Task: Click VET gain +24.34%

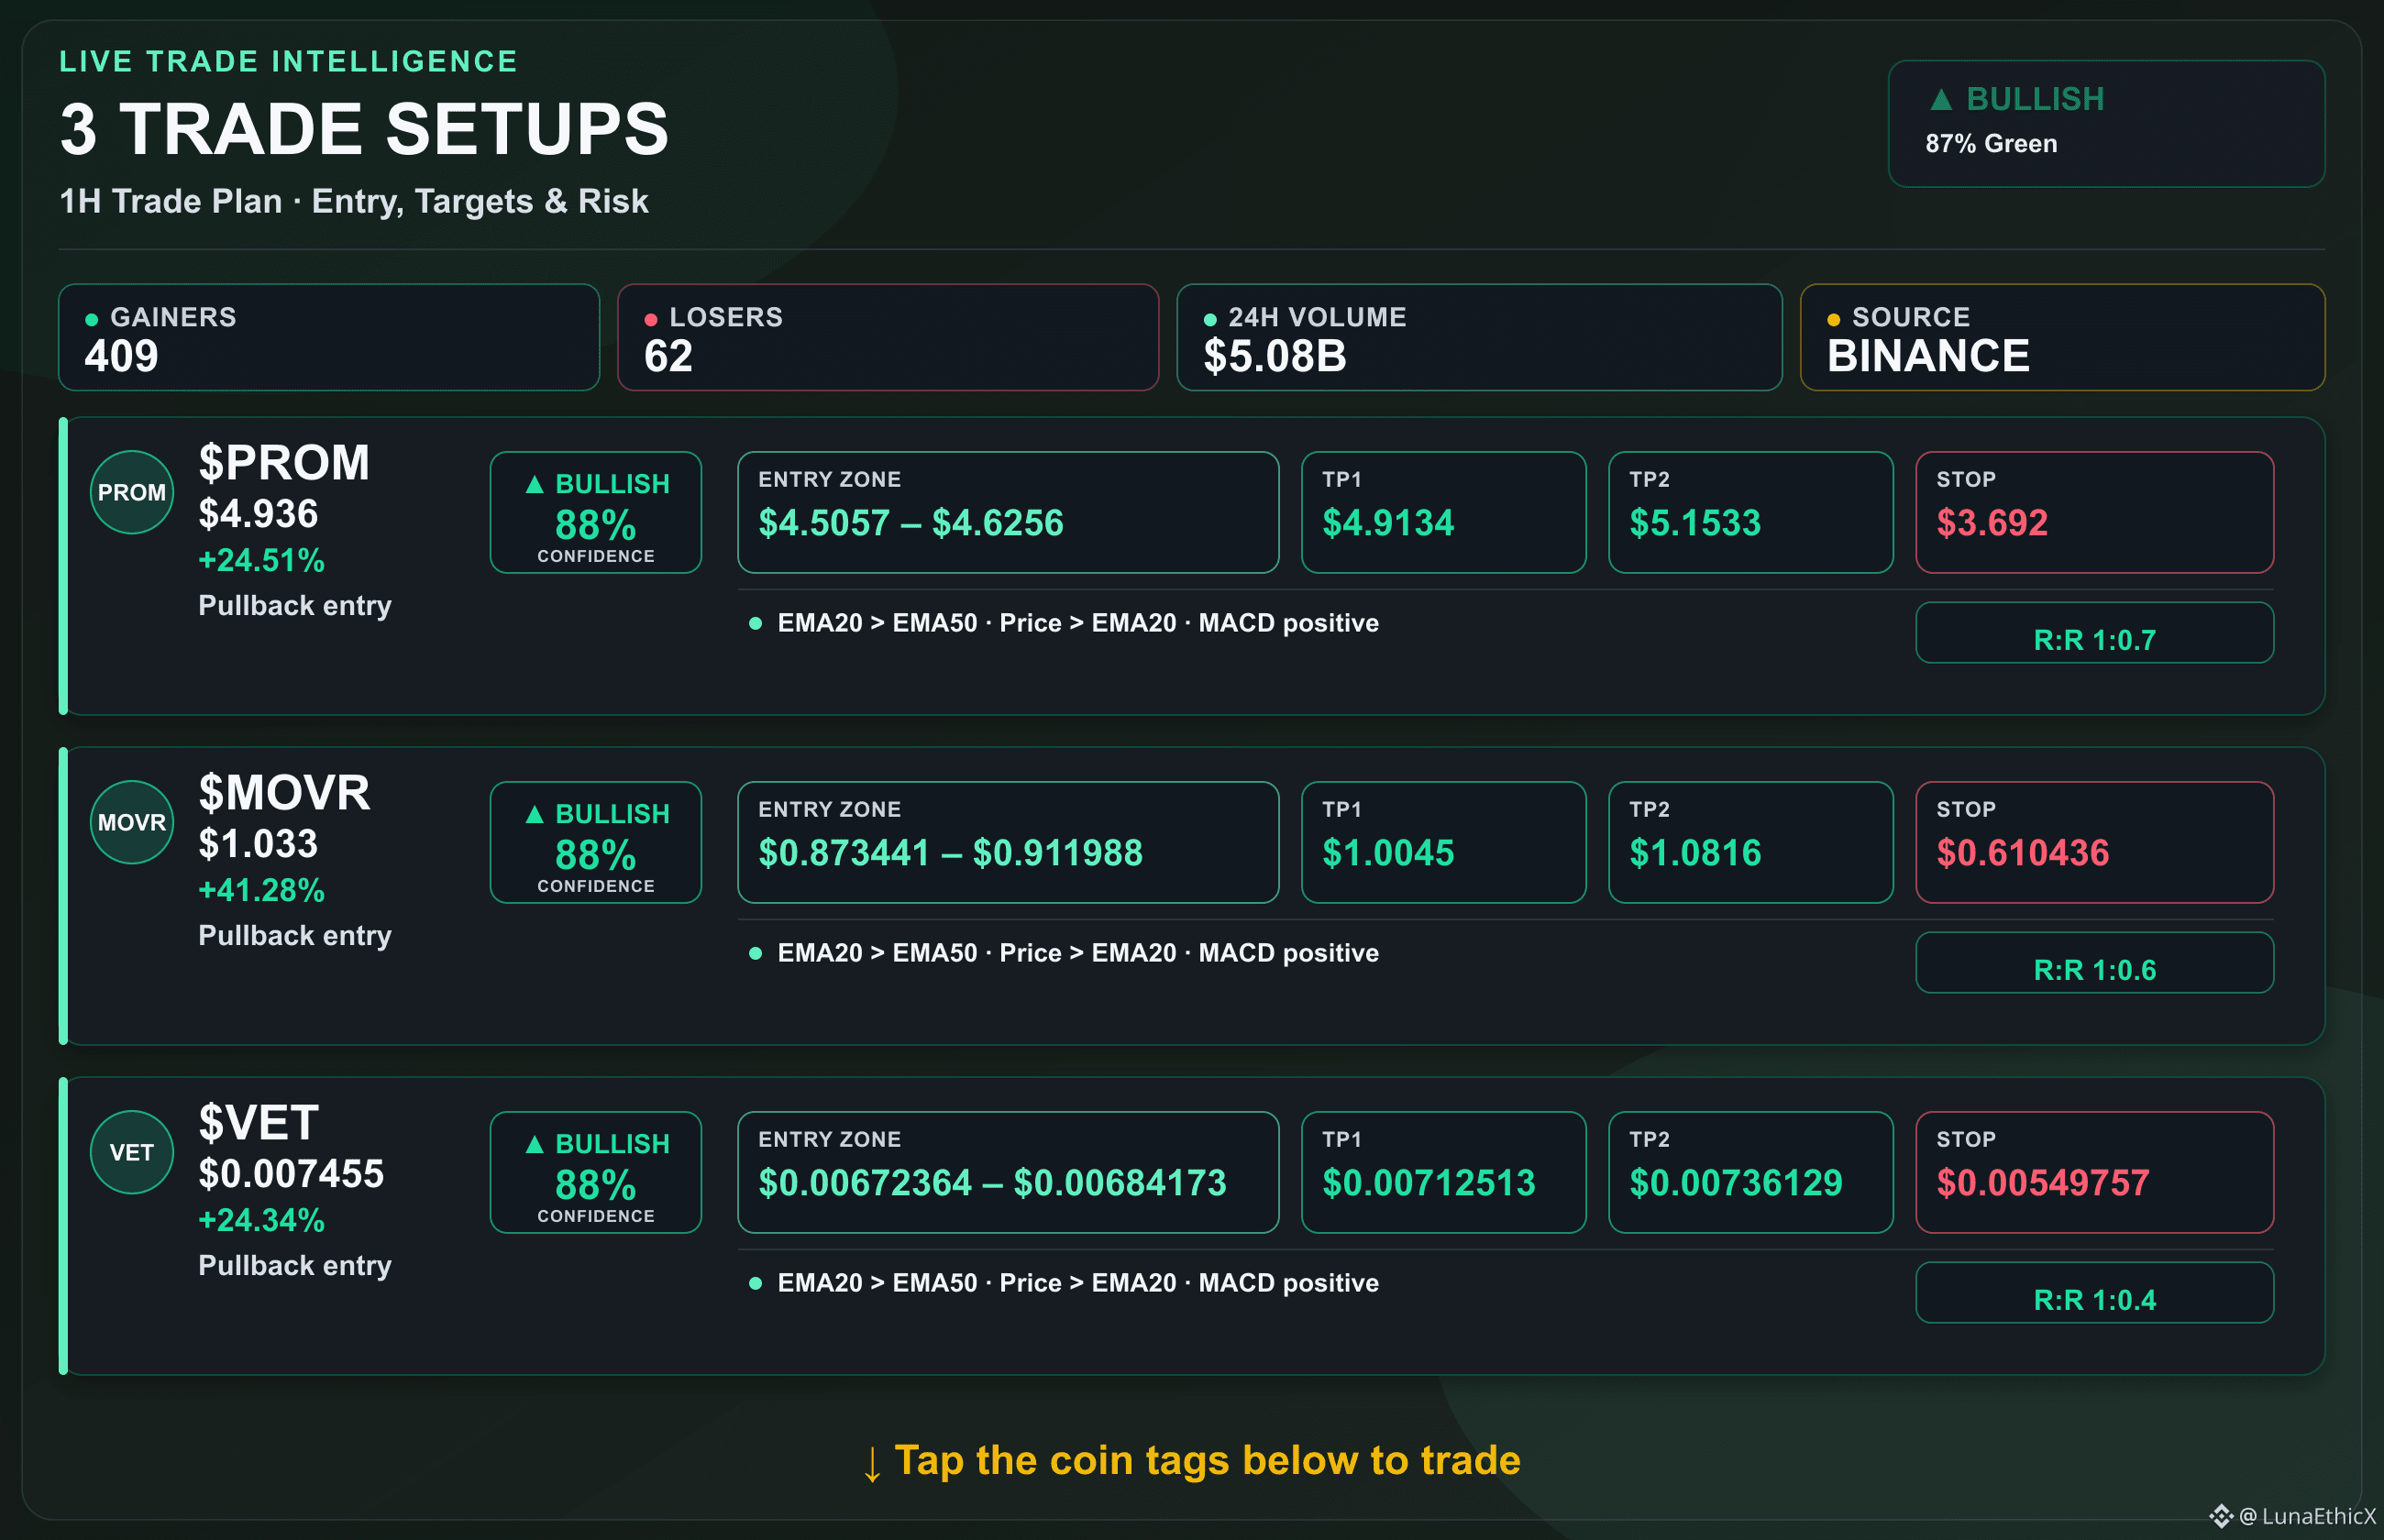Action: pos(261,1220)
